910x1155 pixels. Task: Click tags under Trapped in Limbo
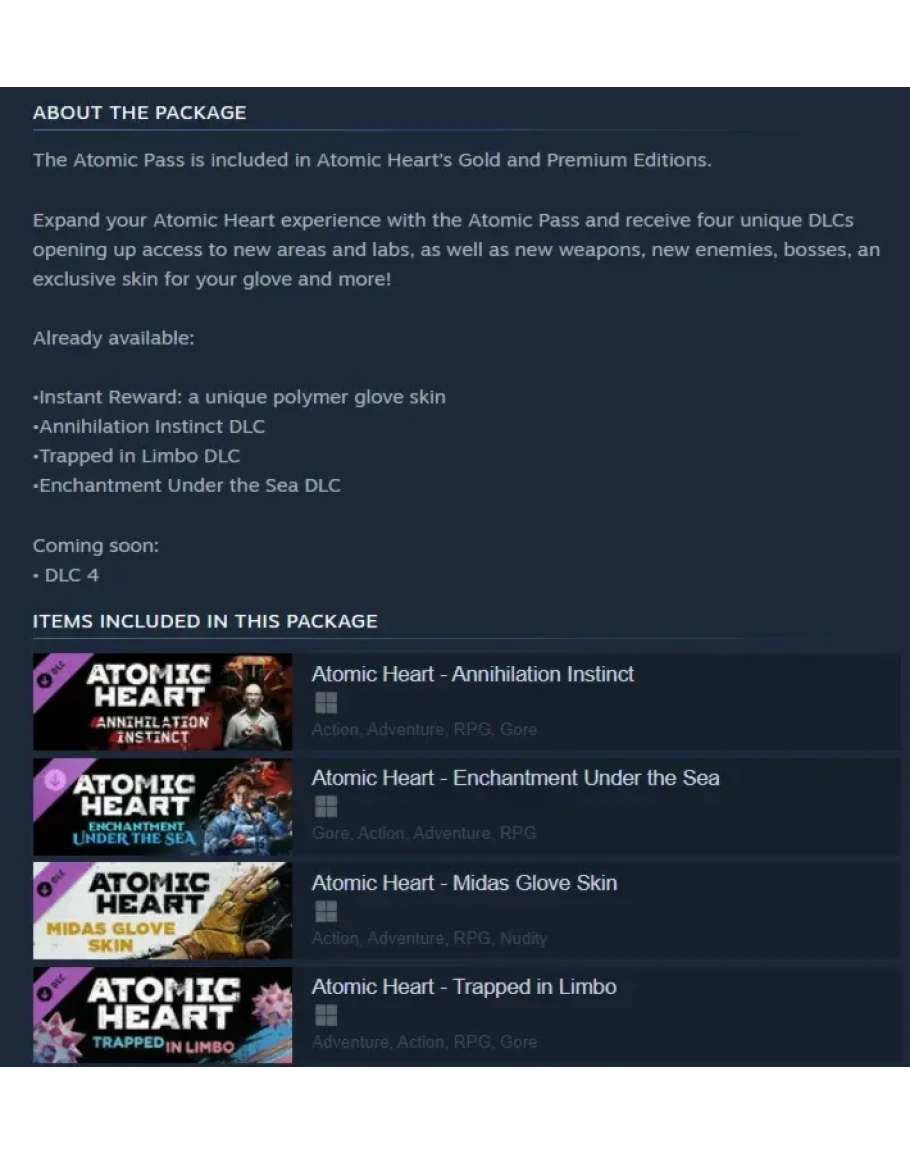[x=424, y=1042]
